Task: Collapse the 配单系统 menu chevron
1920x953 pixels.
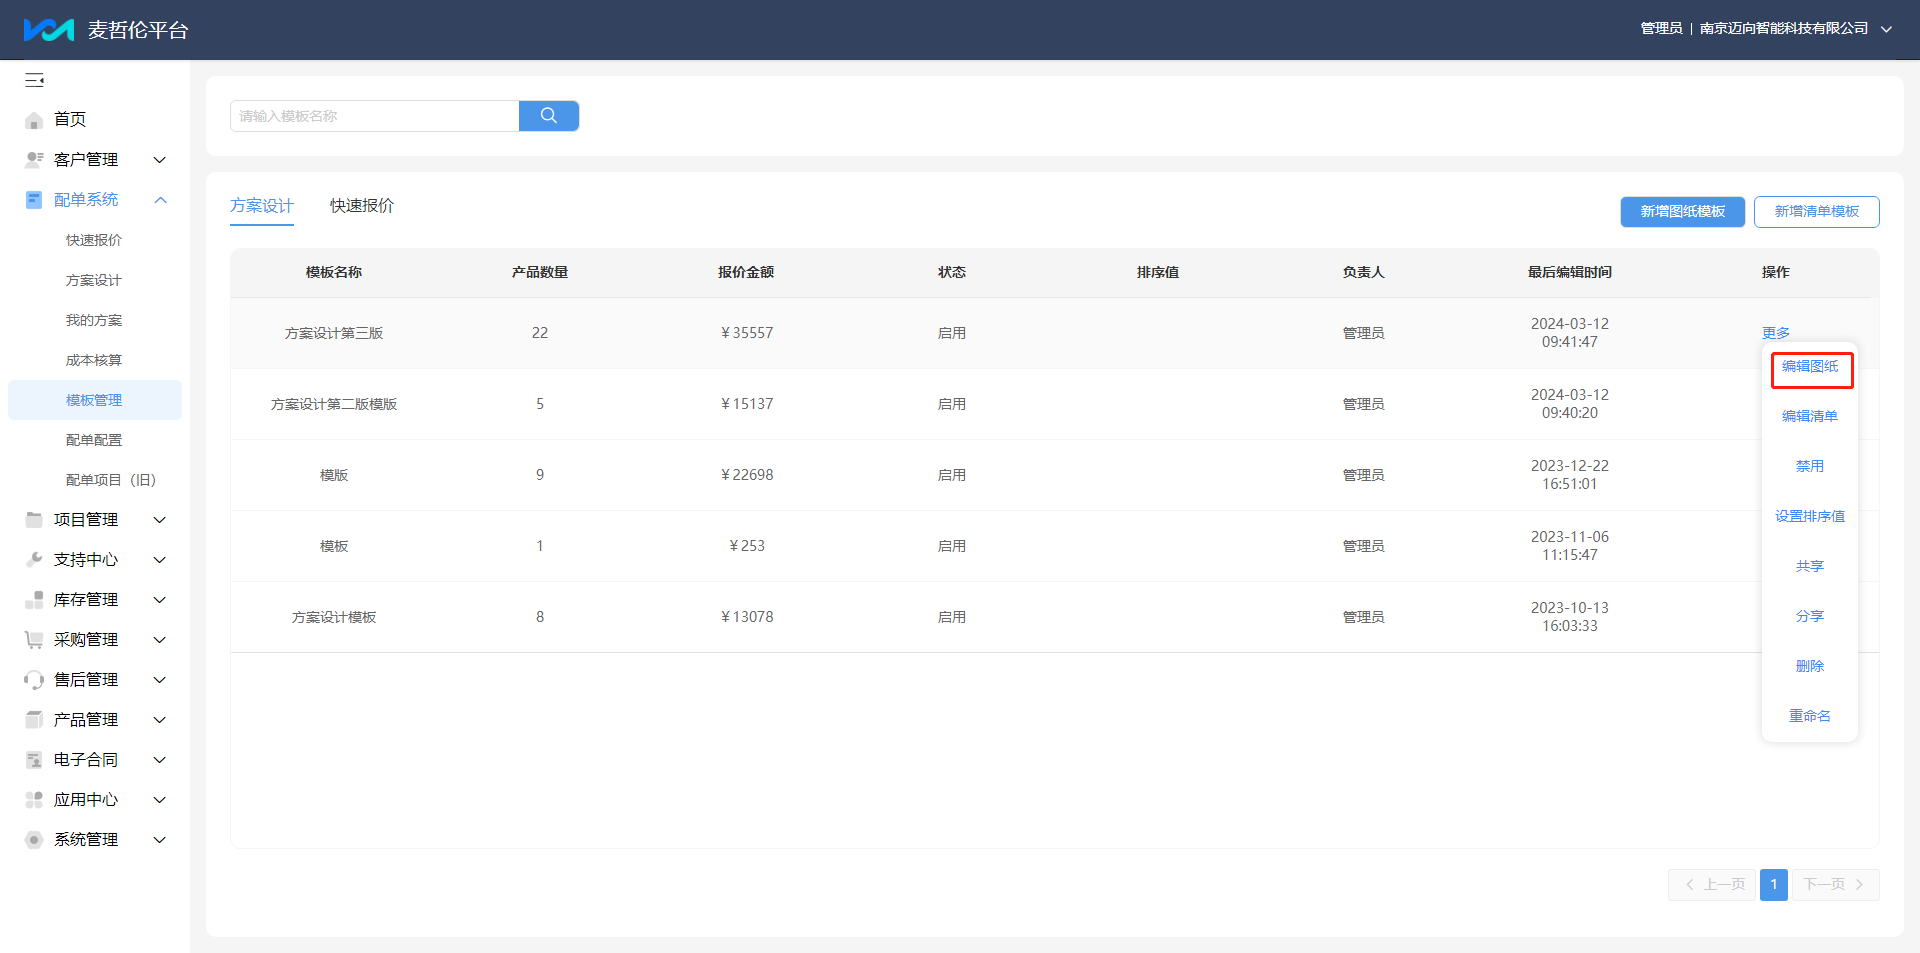Action: 160,200
